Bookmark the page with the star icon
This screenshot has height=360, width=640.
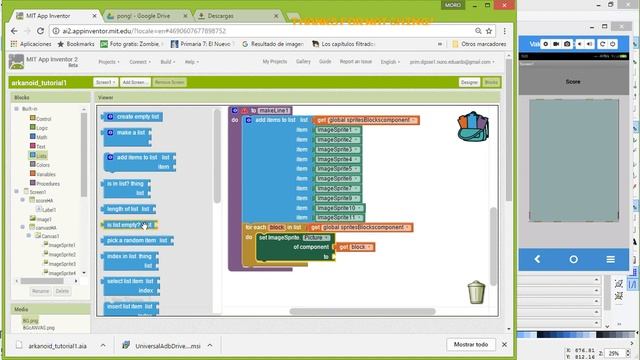489,31
